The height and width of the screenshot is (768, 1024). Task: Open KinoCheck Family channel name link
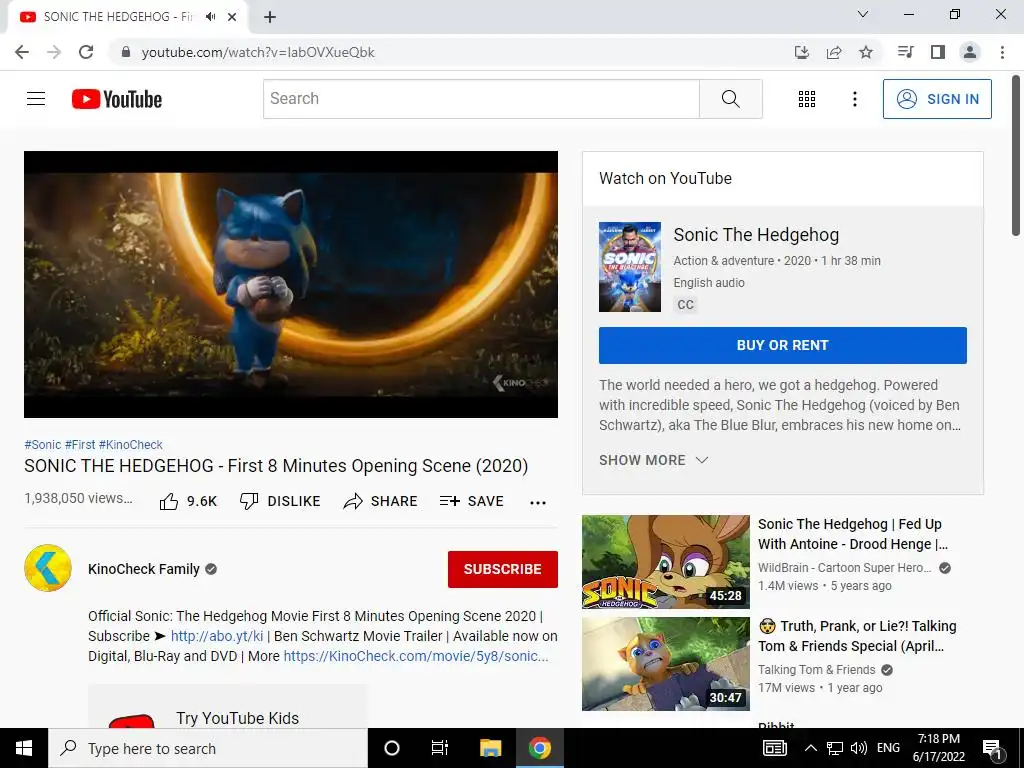[144, 569]
